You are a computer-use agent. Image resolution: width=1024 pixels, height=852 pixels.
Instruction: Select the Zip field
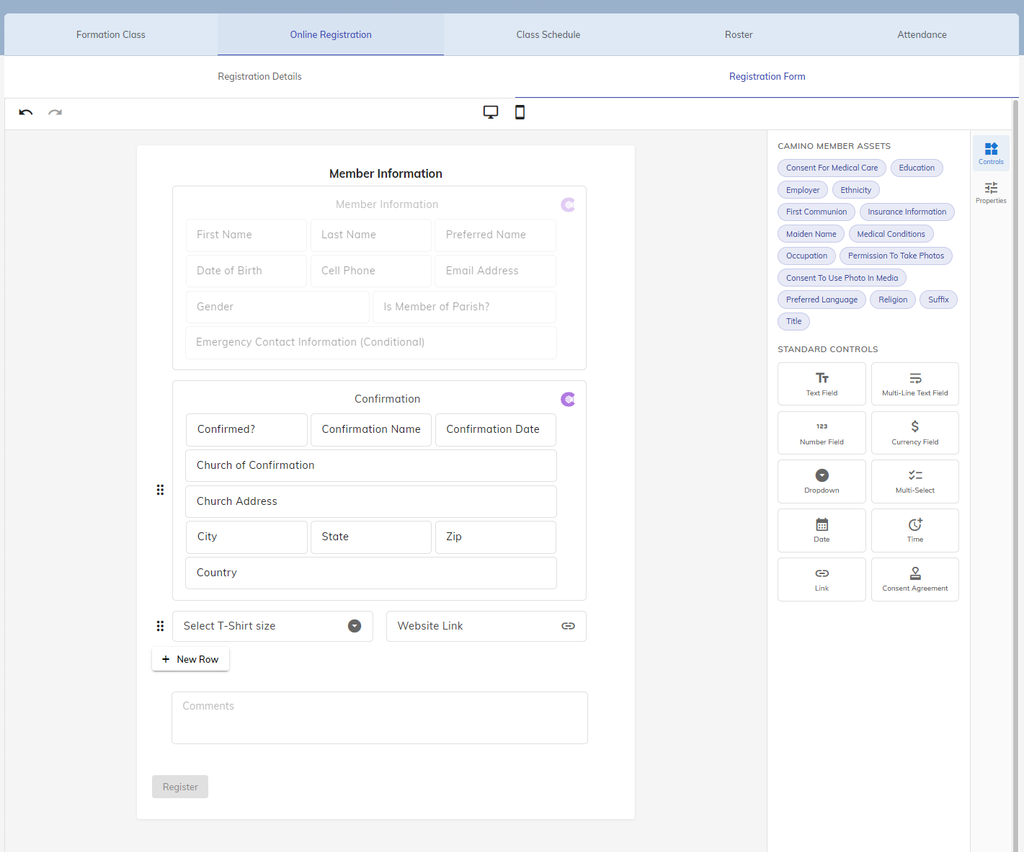click(496, 537)
